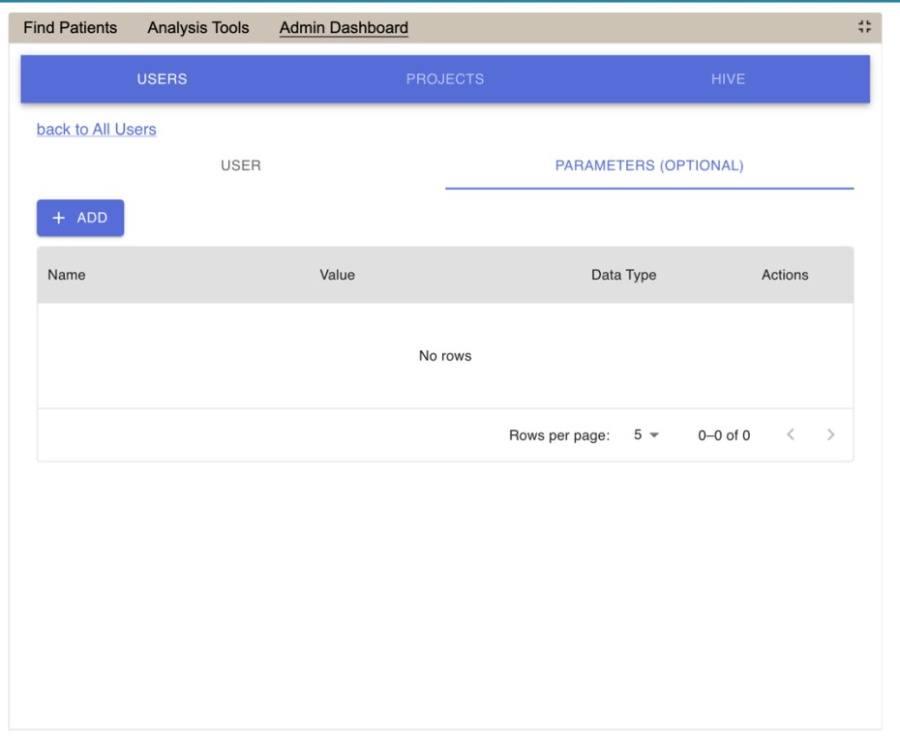900x742 pixels.
Task: Click the Actions column header
Action: (x=784, y=275)
